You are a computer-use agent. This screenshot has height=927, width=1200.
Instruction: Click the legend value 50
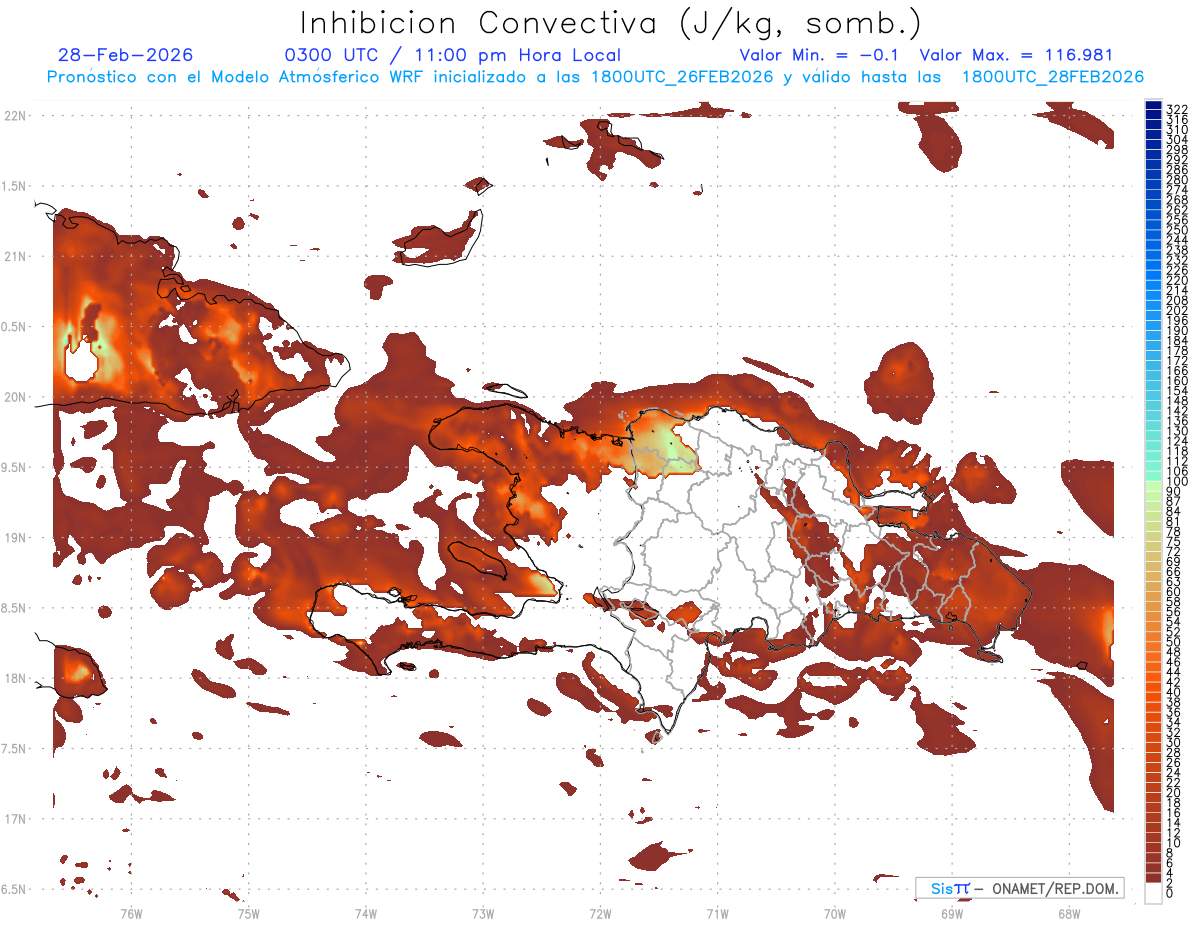(x=1173, y=642)
